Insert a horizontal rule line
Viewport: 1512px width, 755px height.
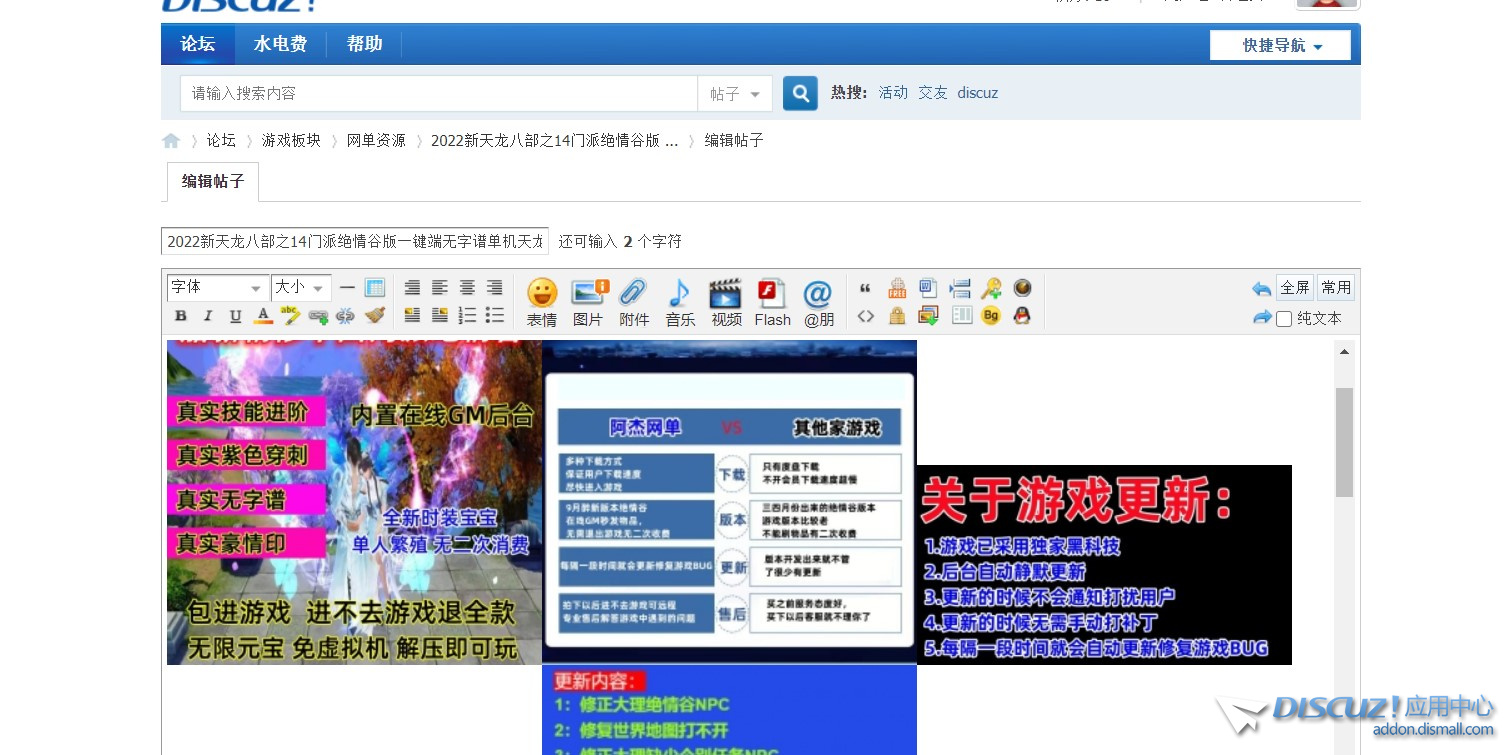point(347,288)
